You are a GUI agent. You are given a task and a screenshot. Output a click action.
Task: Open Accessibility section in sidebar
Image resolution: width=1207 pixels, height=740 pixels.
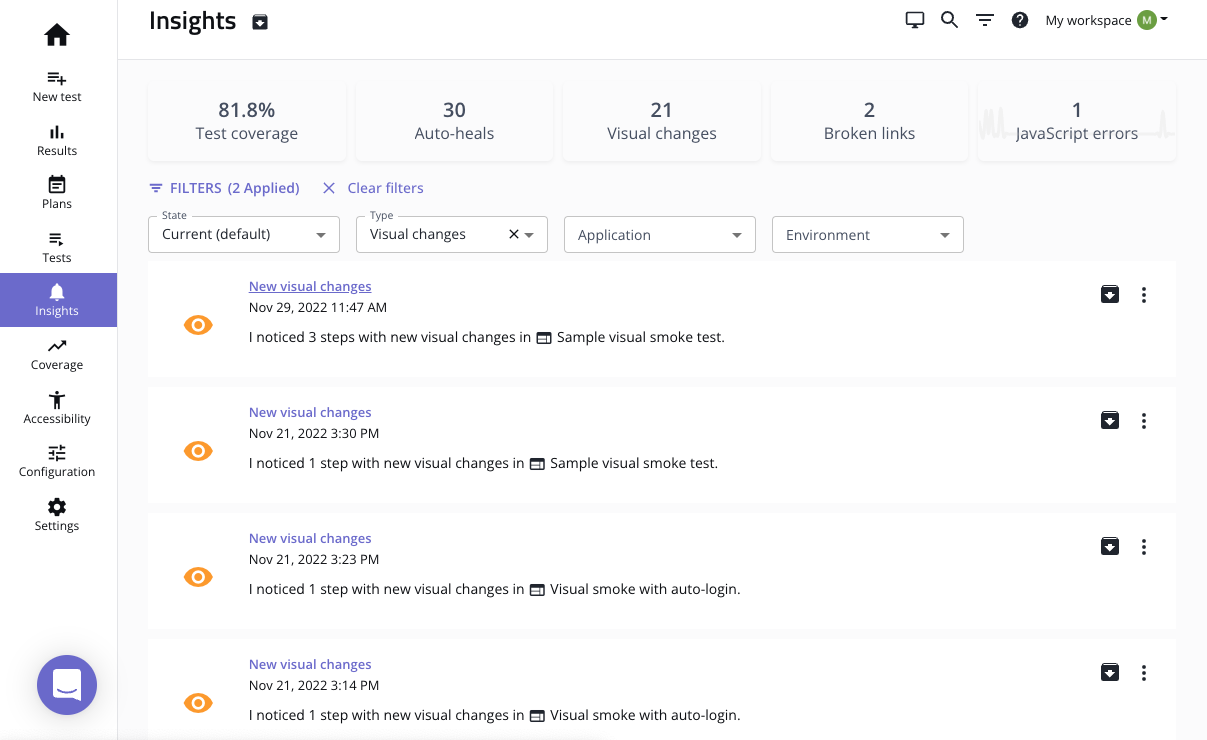(57, 408)
